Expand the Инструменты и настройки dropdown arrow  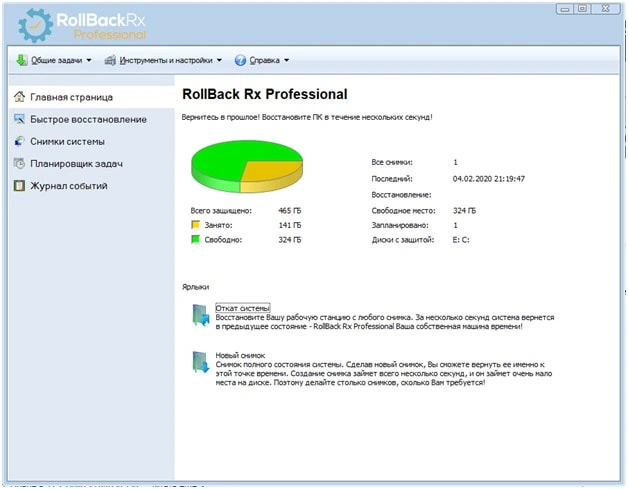point(219,60)
